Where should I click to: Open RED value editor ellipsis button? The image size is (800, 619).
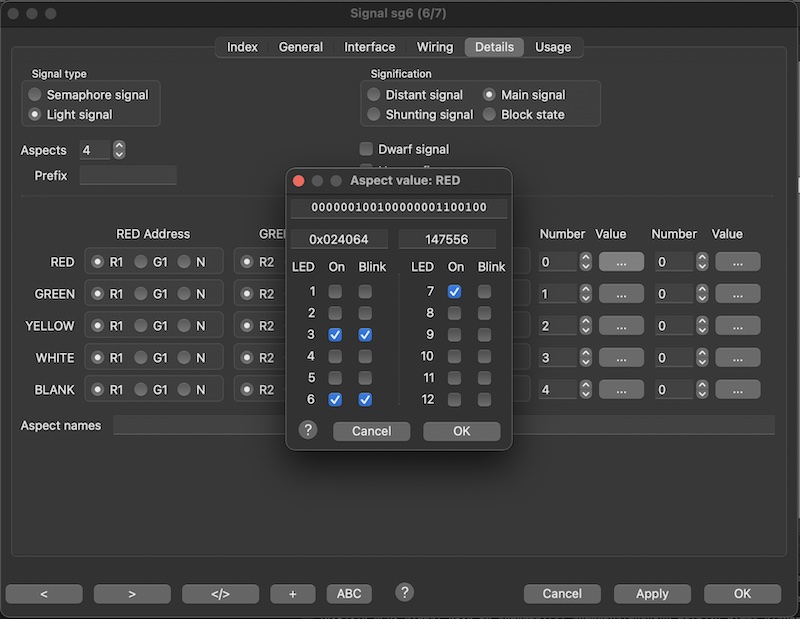pos(621,262)
